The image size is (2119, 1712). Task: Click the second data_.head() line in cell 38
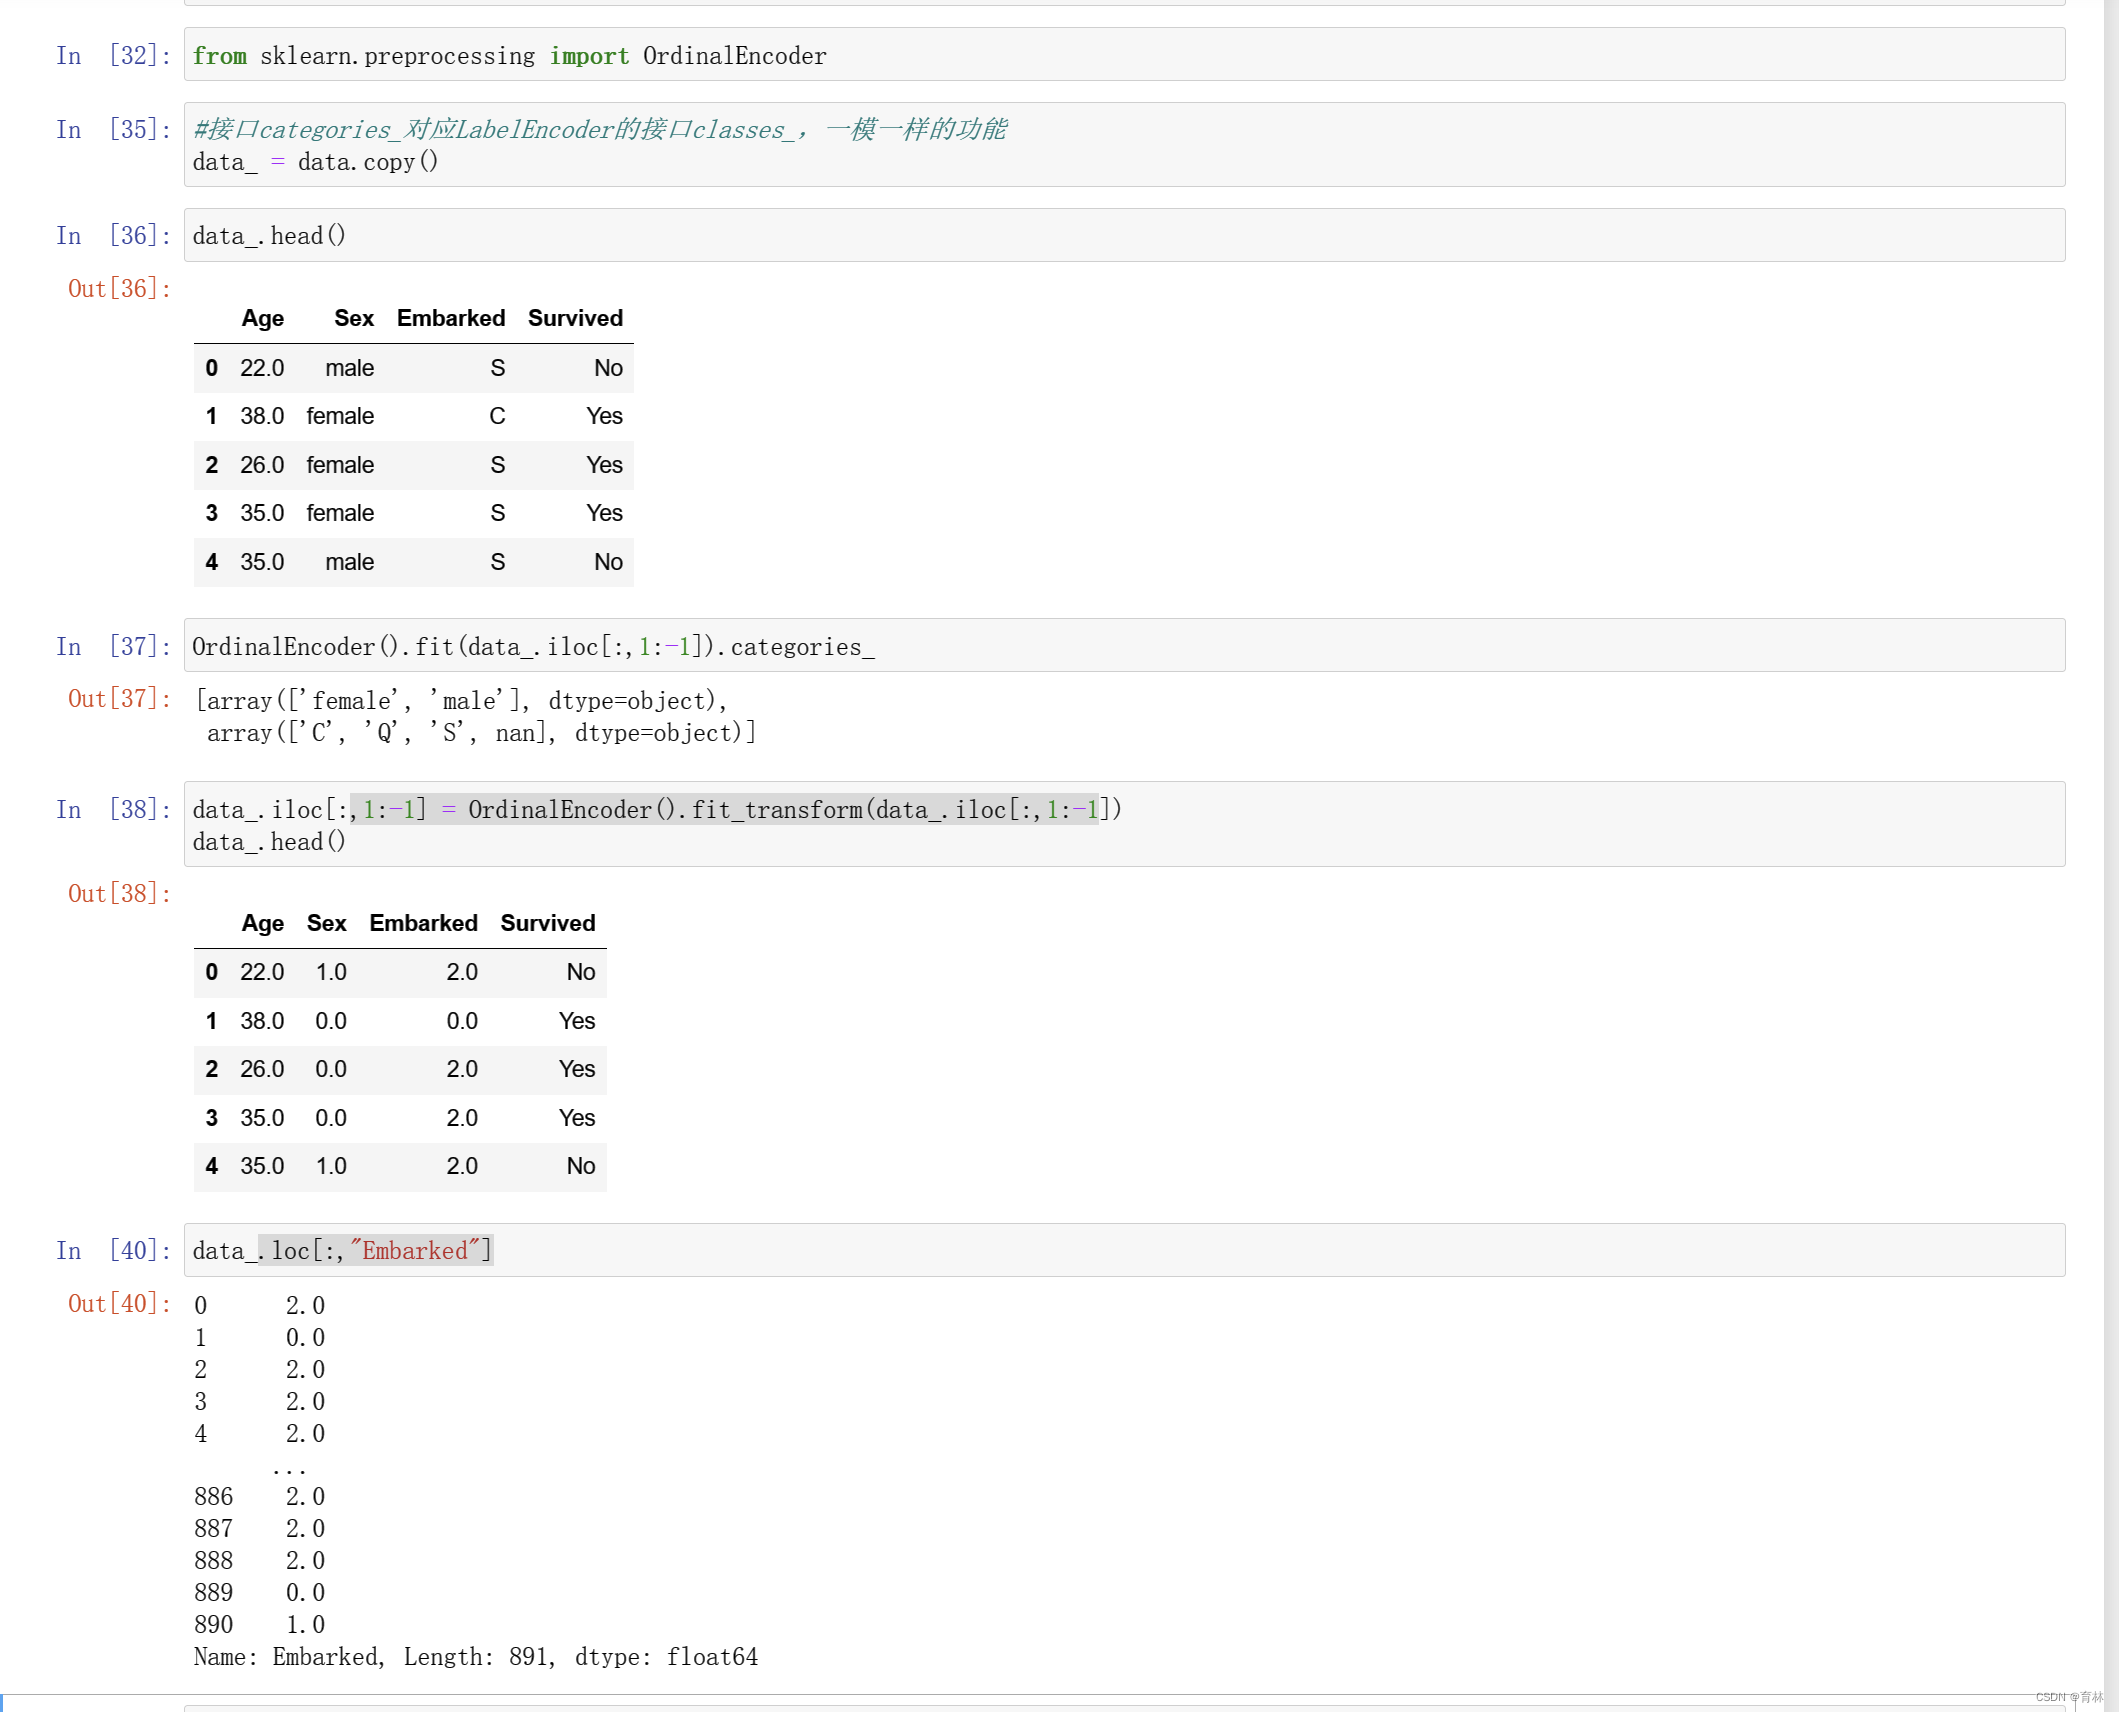click(x=269, y=842)
